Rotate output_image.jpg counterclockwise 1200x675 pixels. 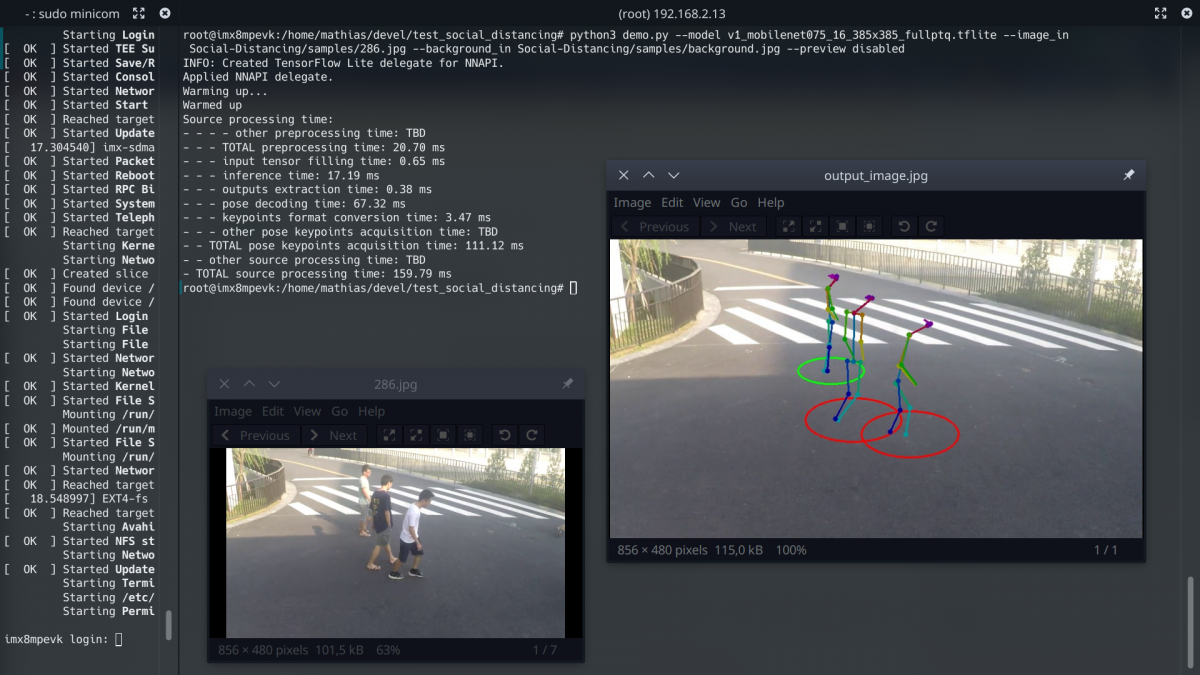[x=904, y=227]
